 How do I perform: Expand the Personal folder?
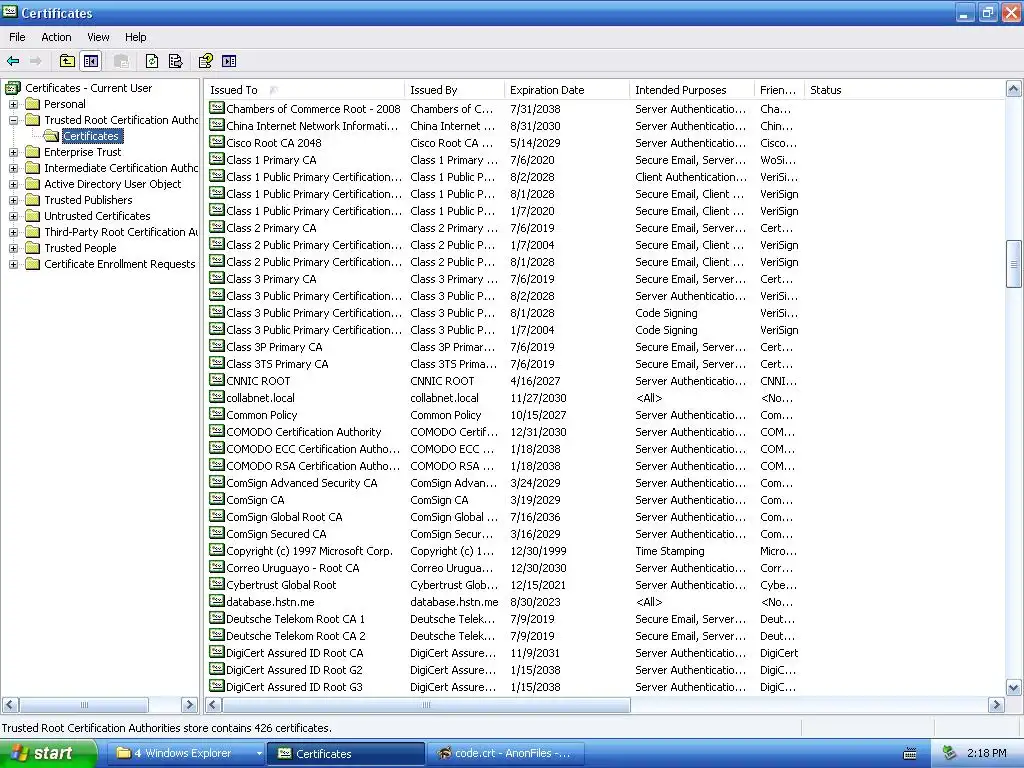pos(13,104)
